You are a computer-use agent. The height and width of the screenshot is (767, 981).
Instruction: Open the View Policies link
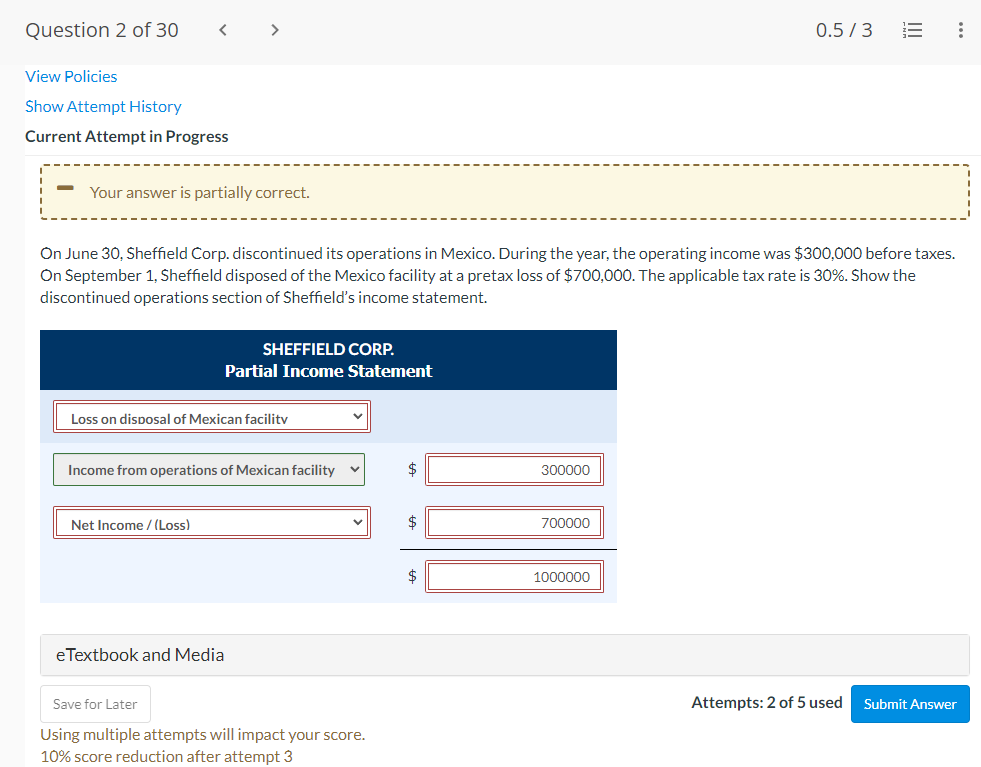70,76
